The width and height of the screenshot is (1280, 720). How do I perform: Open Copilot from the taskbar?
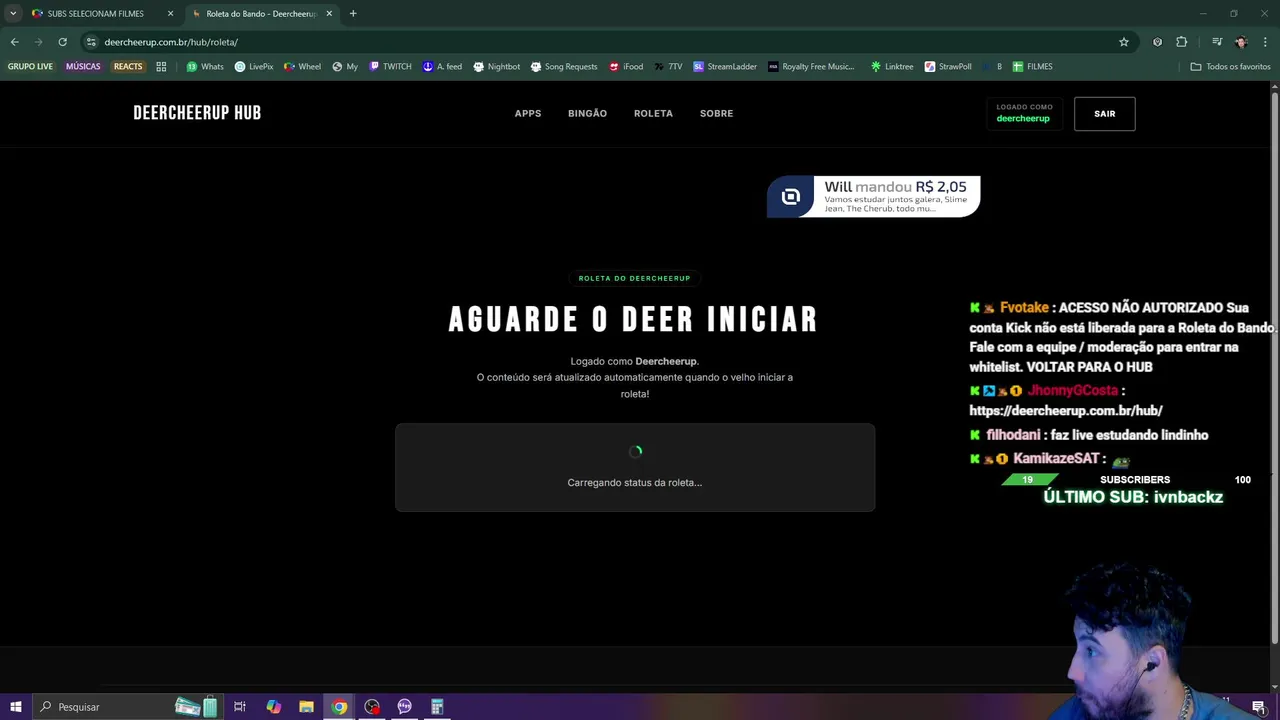274,707
